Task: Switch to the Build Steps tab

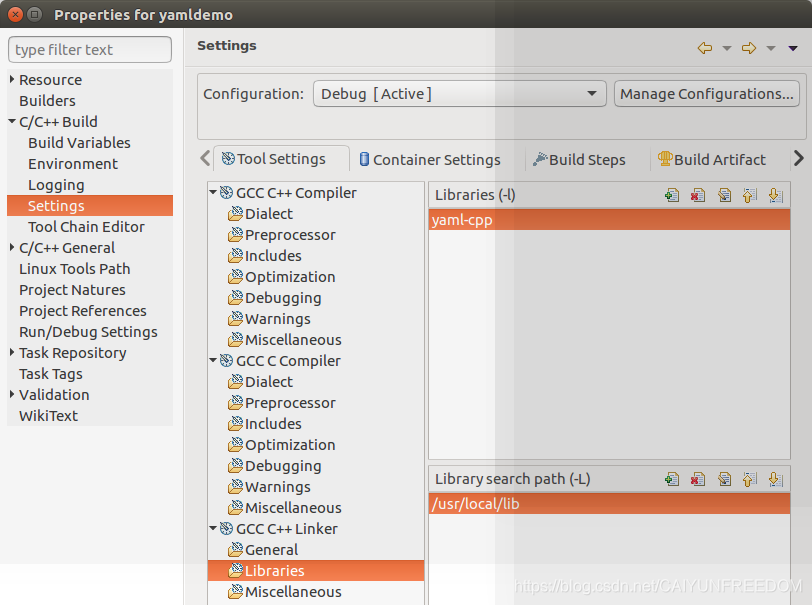Action: tap(579, 160)
